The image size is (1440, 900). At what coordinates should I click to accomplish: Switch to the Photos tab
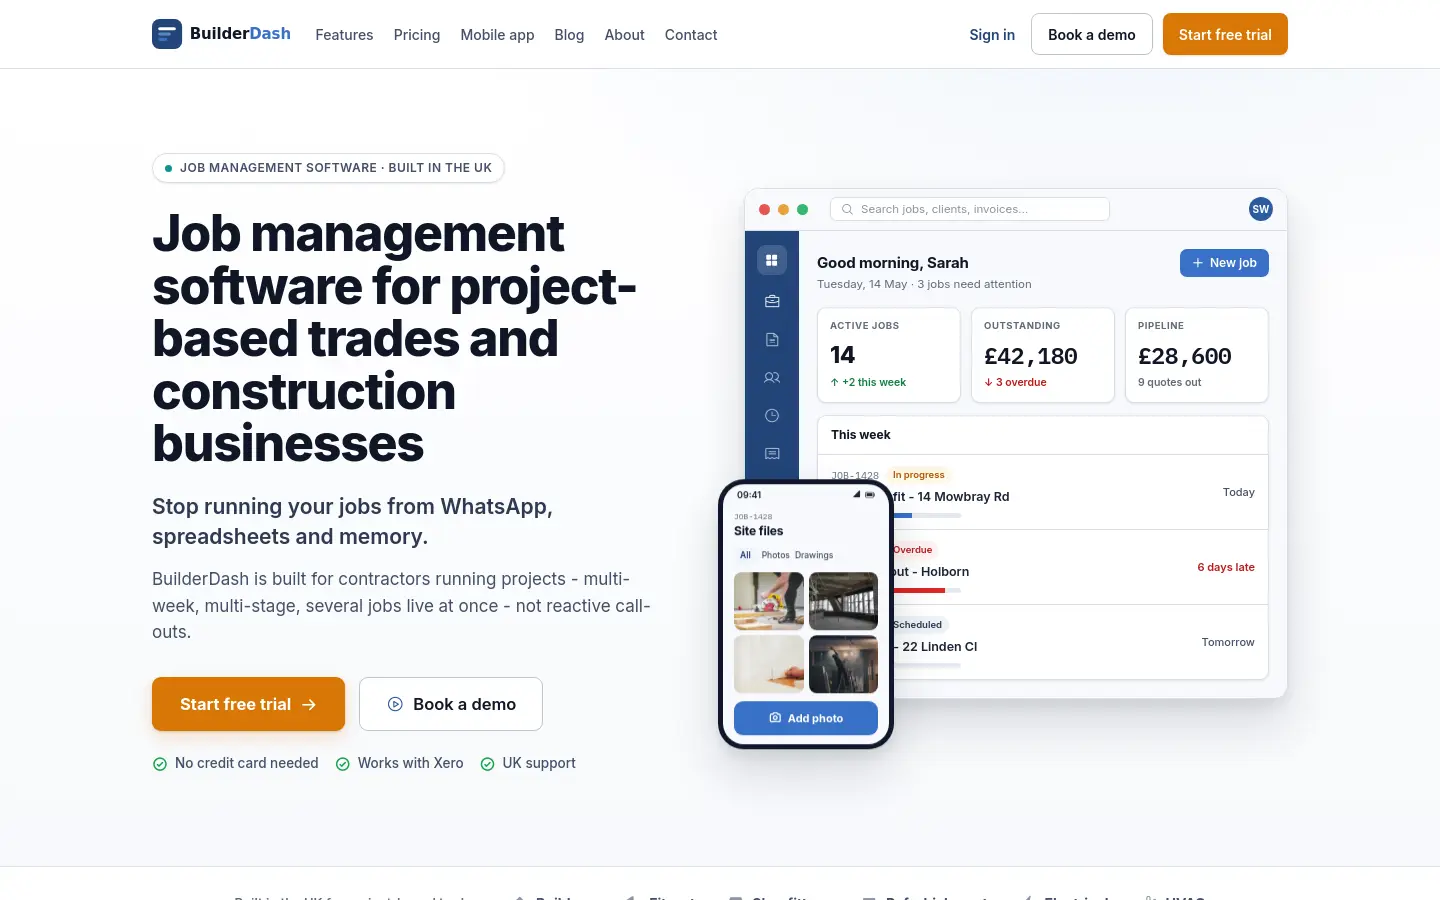[x=775, y=555]
